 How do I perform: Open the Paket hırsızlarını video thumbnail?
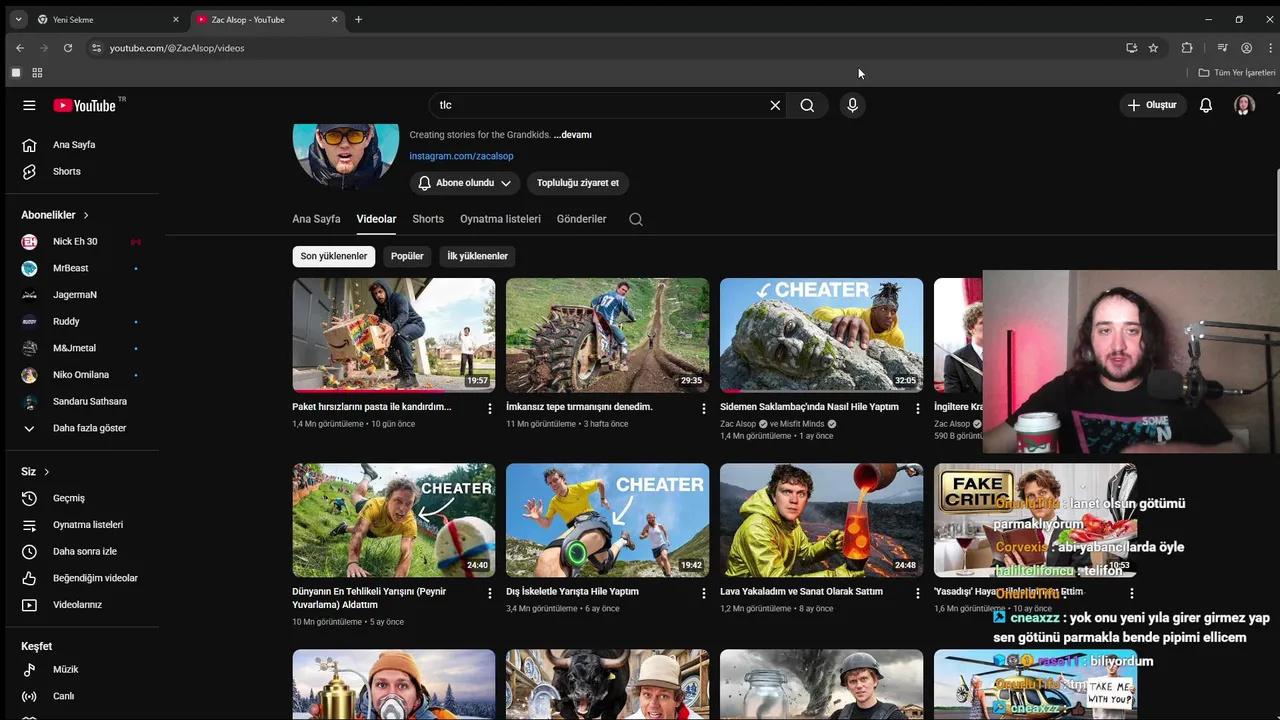tap(394, 335)
